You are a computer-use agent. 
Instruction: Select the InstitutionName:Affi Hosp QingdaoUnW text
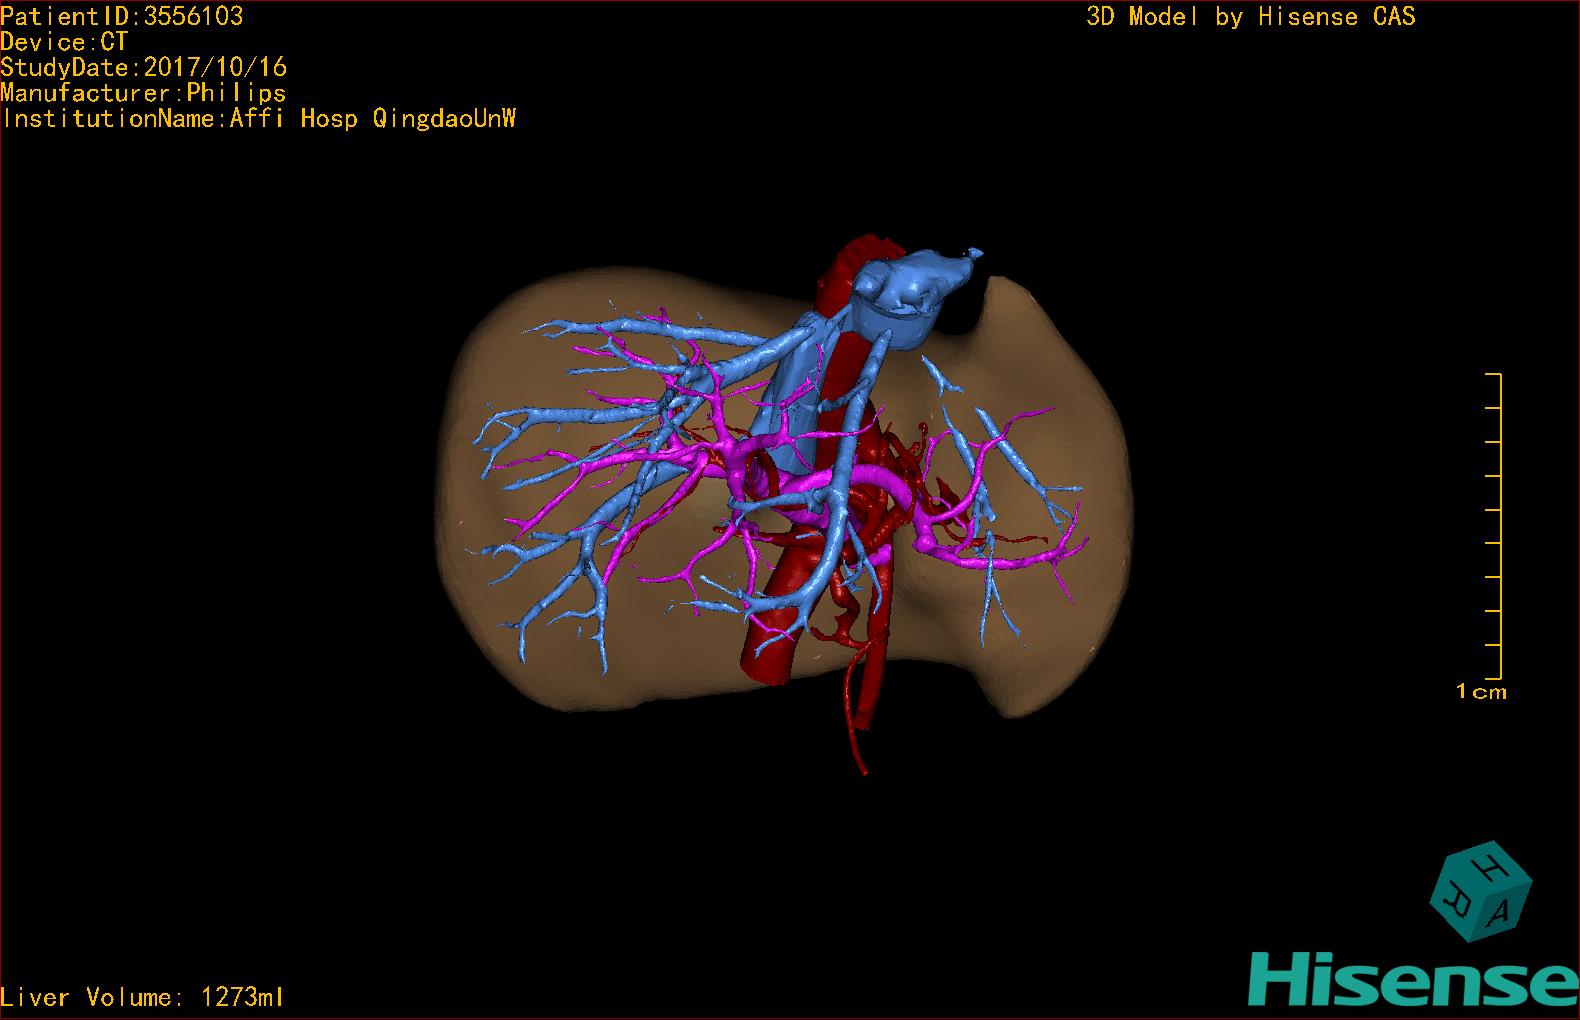[259, 119]
